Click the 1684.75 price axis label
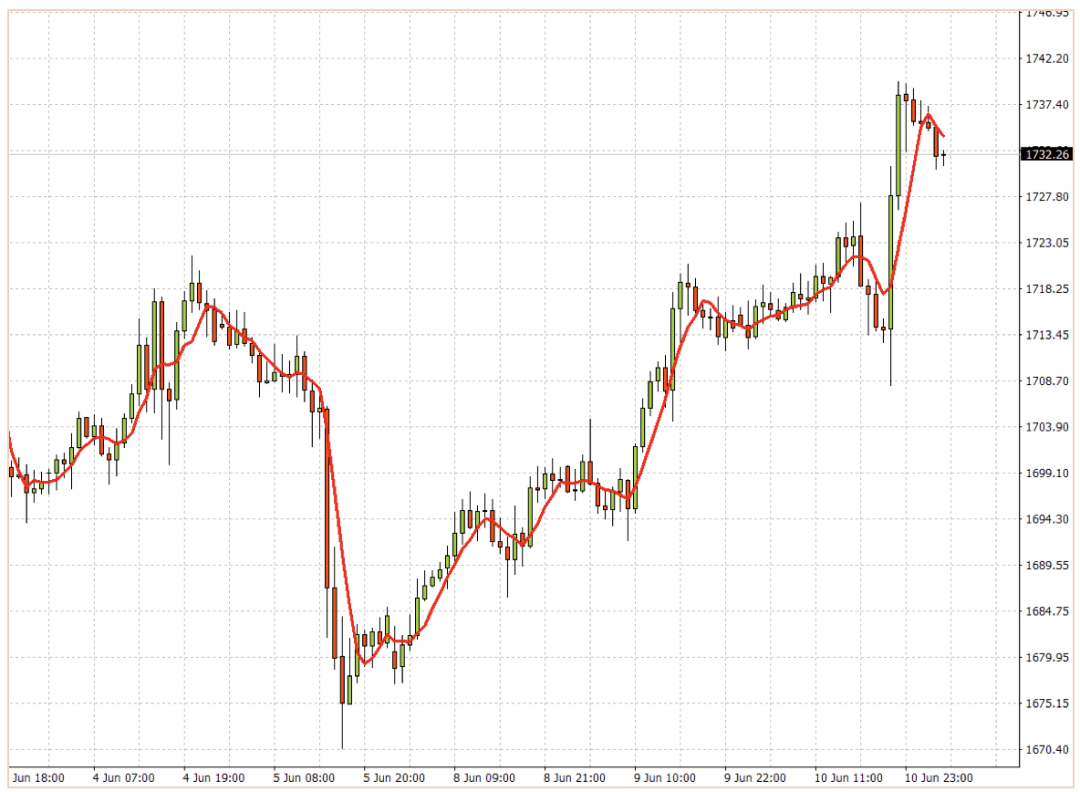The height and width of the screenshot is (792, 1080). click(x=1048, y=612)
